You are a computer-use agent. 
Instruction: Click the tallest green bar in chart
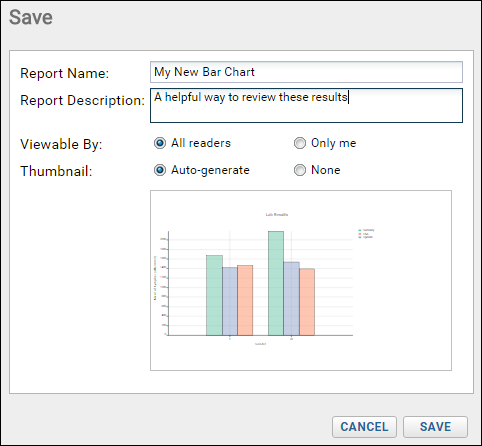[276, 283]
